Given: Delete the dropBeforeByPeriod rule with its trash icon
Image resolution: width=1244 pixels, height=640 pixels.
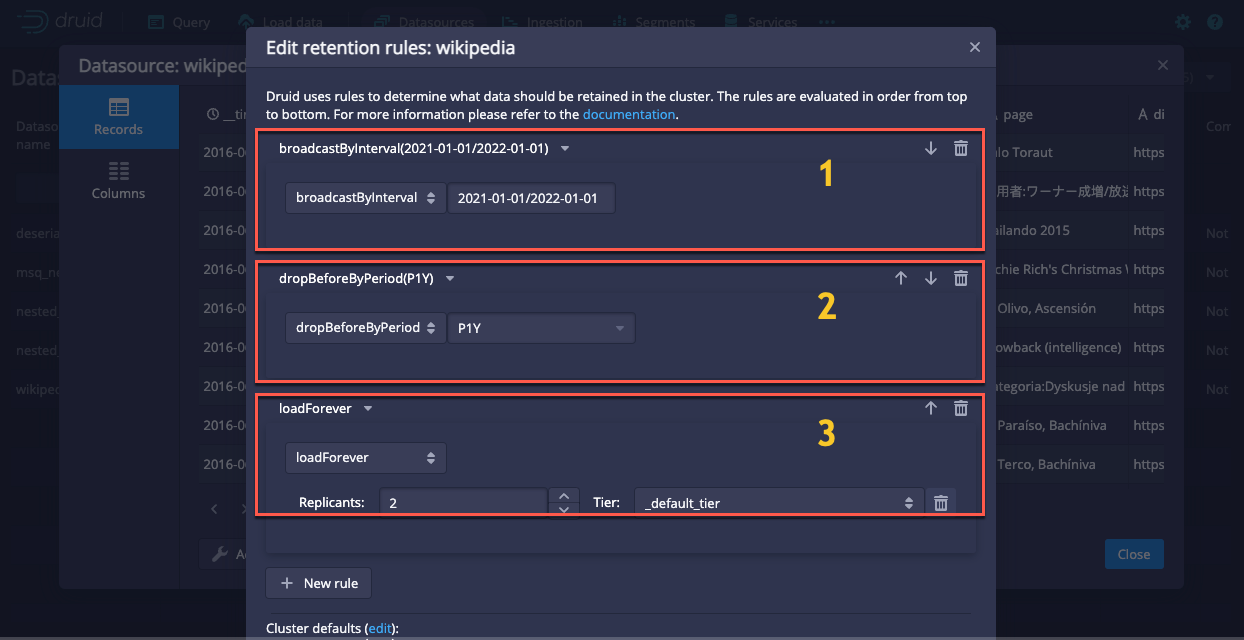Looking at the screenshot, I should (x=960, y=277).
